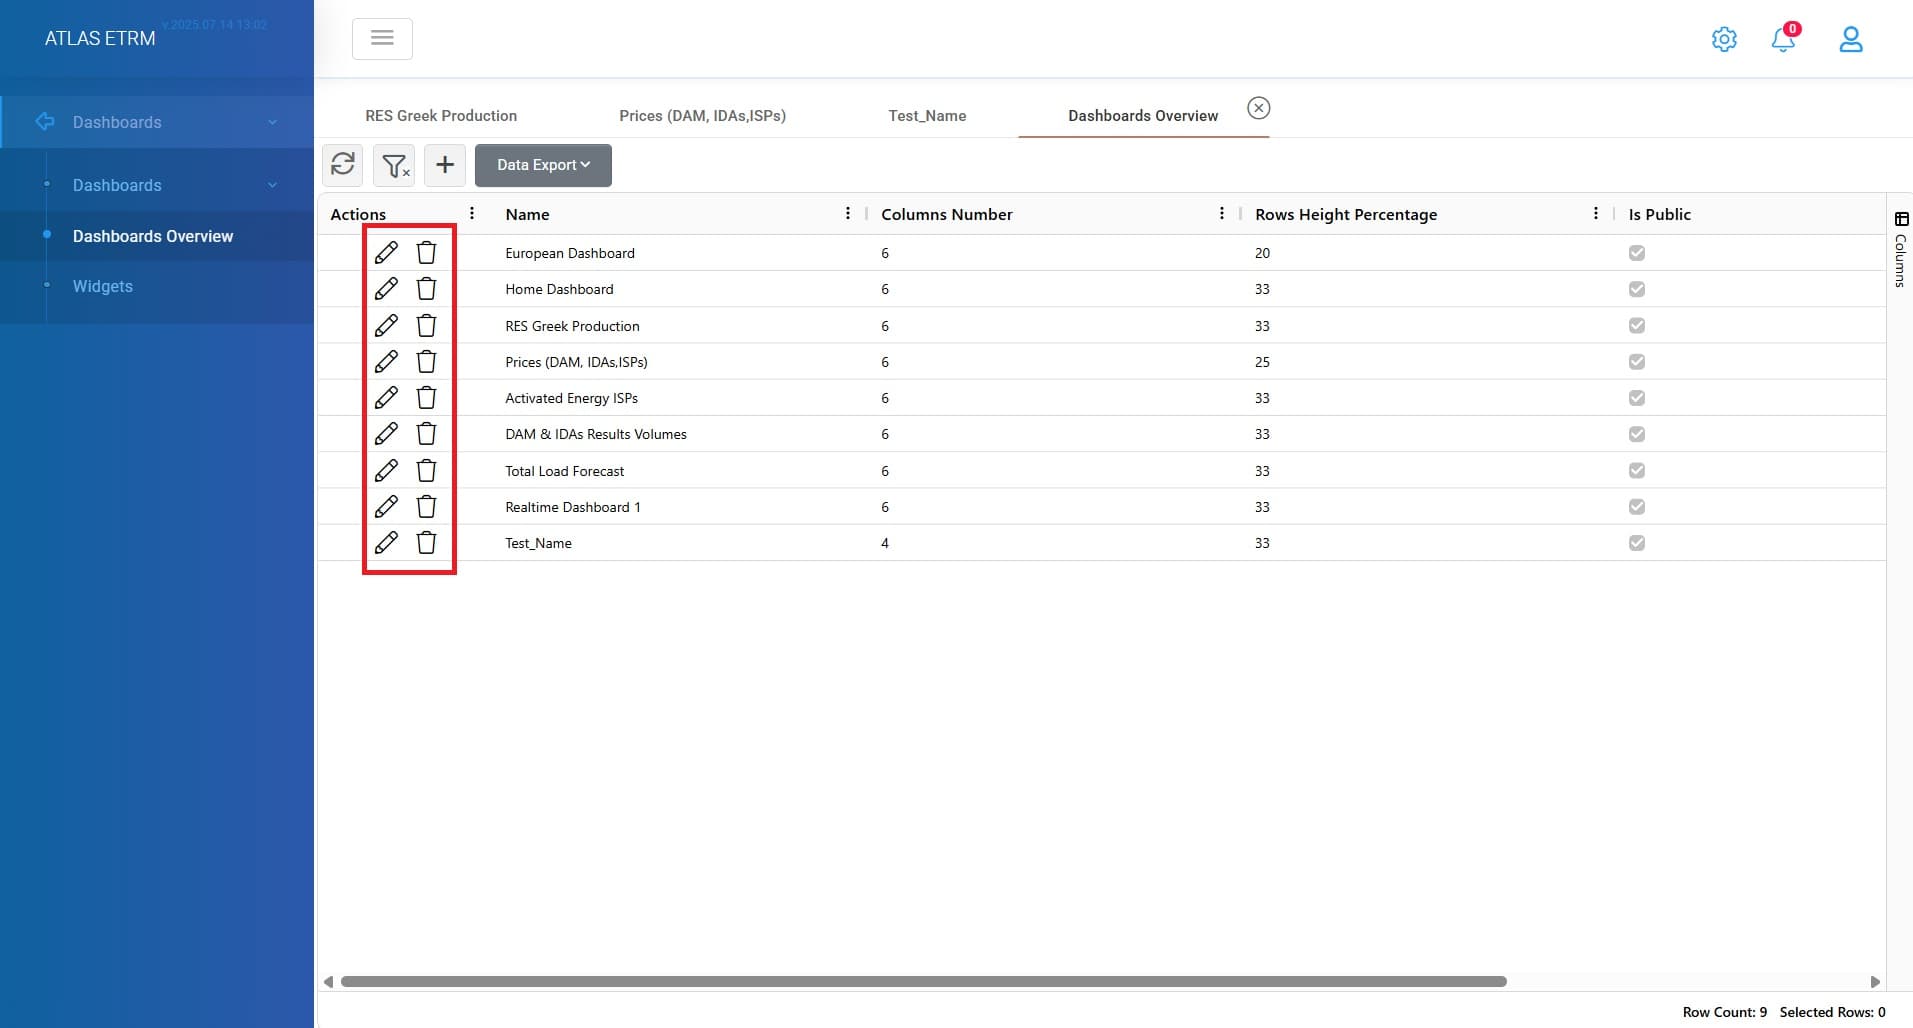Edit the Total Load Forecast row
Image resolution: width=1913 pixels, height=1028 pixels.
point(386,471)
